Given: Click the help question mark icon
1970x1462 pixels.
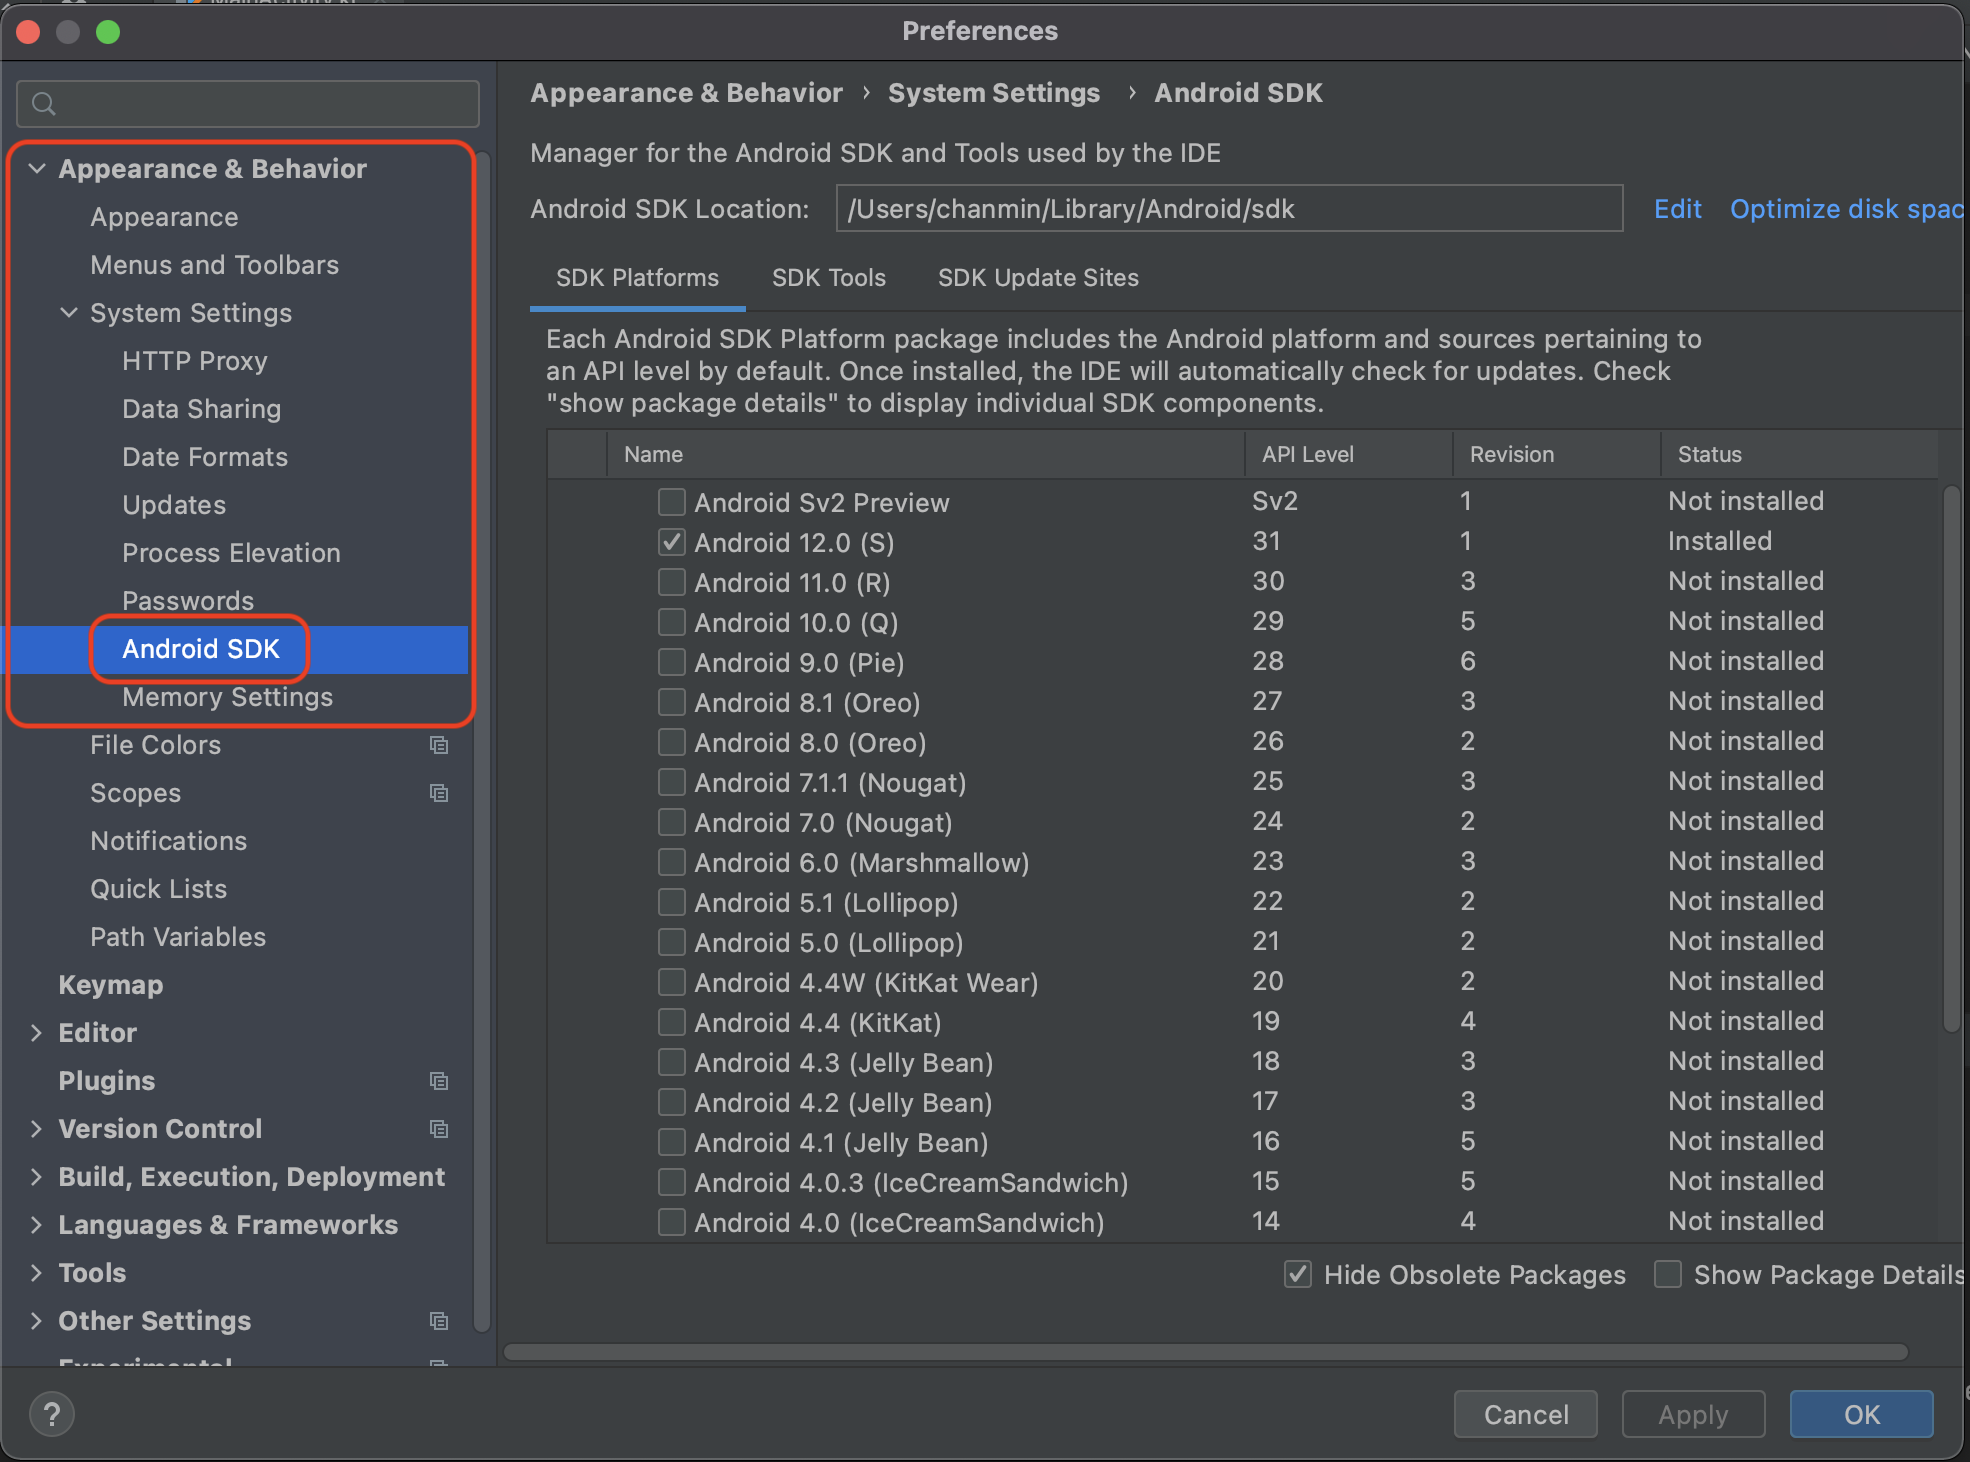Looking at the screenshot, I should (x=52, y=1414).
